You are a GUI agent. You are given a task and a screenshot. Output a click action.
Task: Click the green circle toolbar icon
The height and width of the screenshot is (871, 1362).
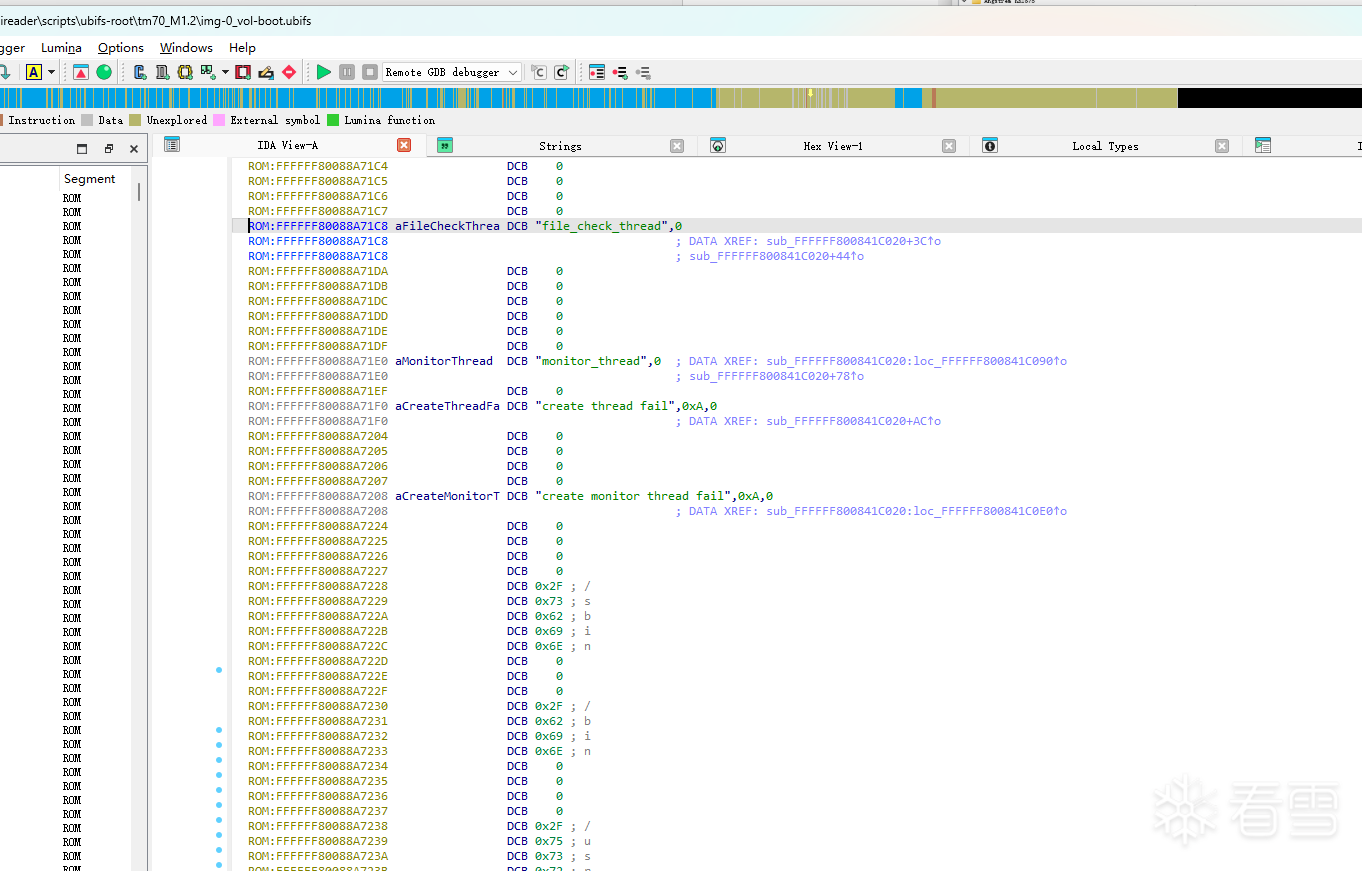pos(104,72)
